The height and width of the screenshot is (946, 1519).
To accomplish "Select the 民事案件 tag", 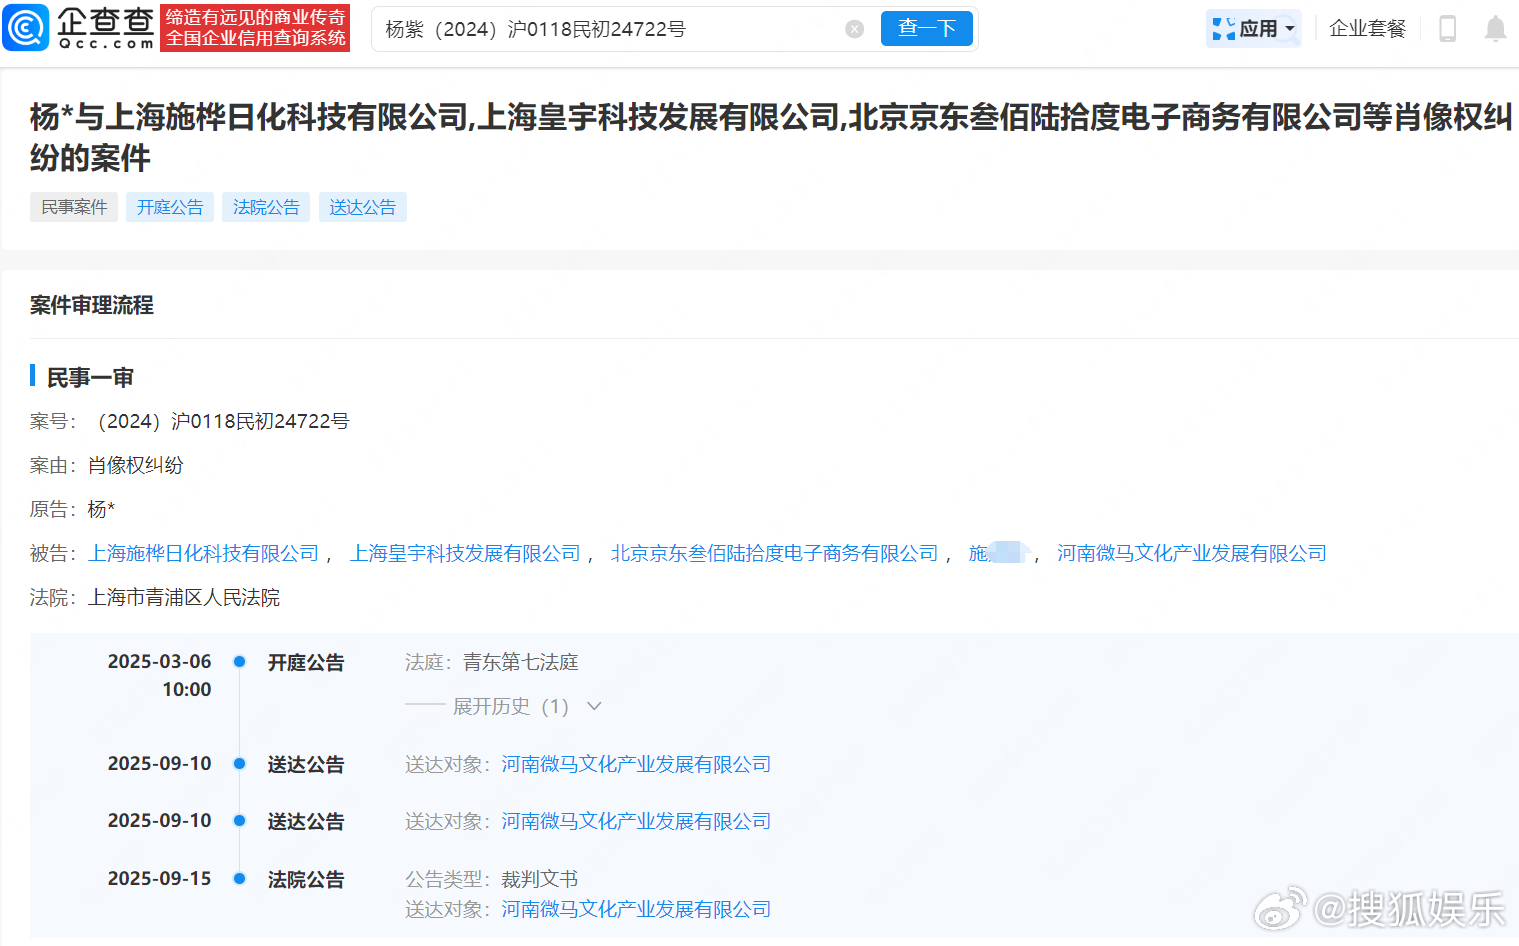I will (x=74, y=207).
